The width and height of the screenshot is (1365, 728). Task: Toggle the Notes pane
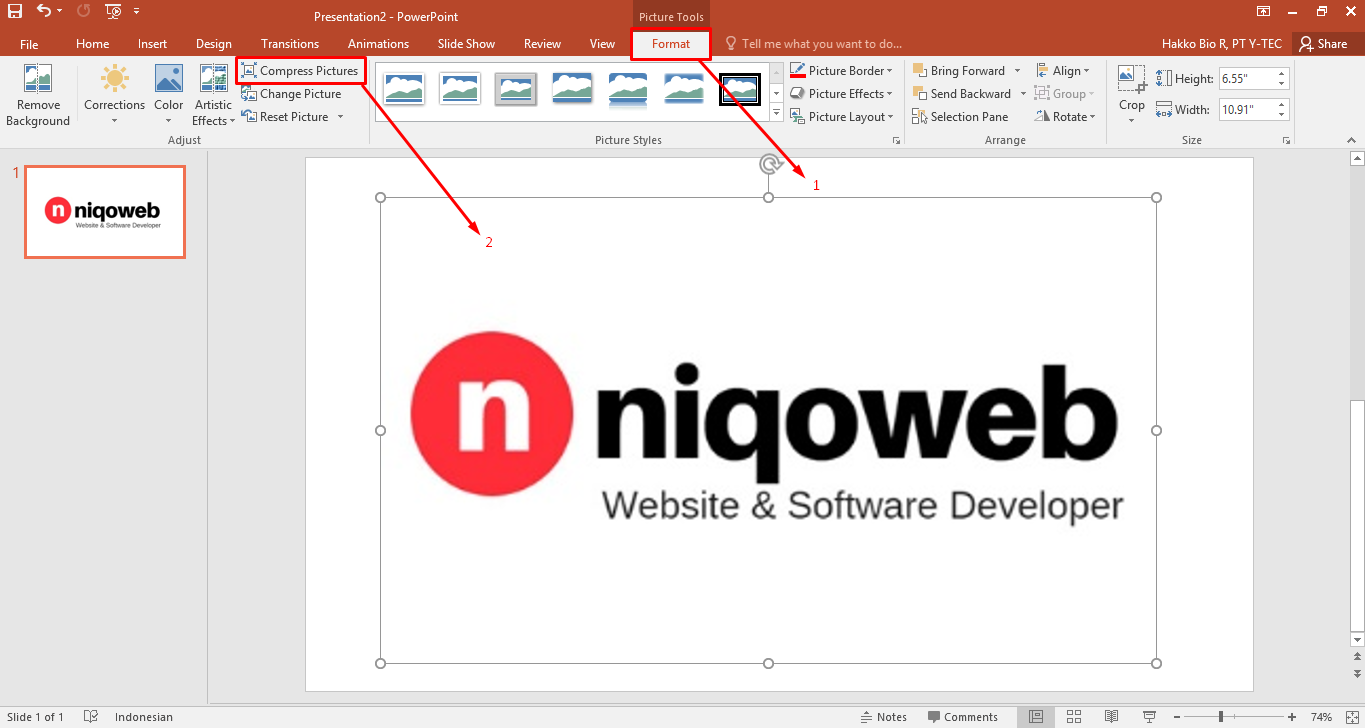pos(884,717)
